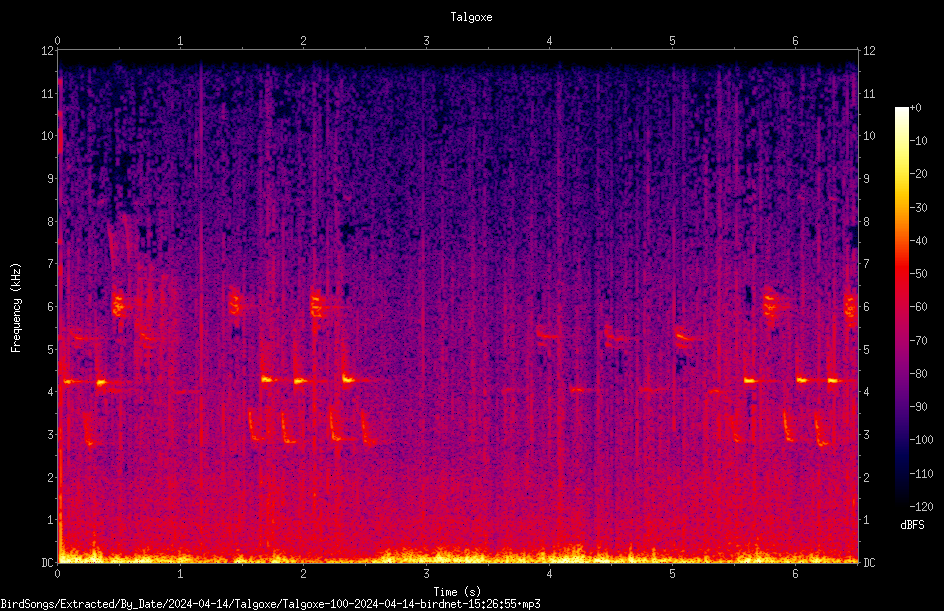Click the 5.3 kHz call near 4 seconds

pyautogui.click(x=548, y=333)
